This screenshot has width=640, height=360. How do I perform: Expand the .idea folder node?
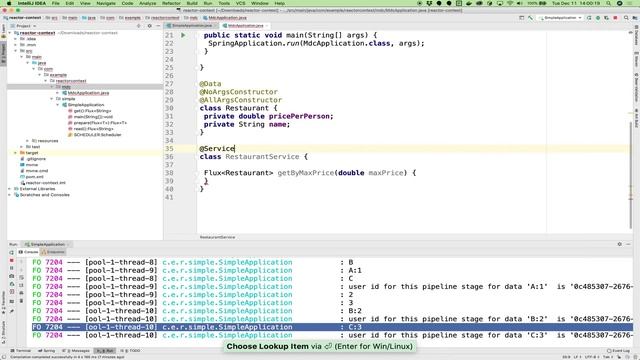(x=16, y=39)
